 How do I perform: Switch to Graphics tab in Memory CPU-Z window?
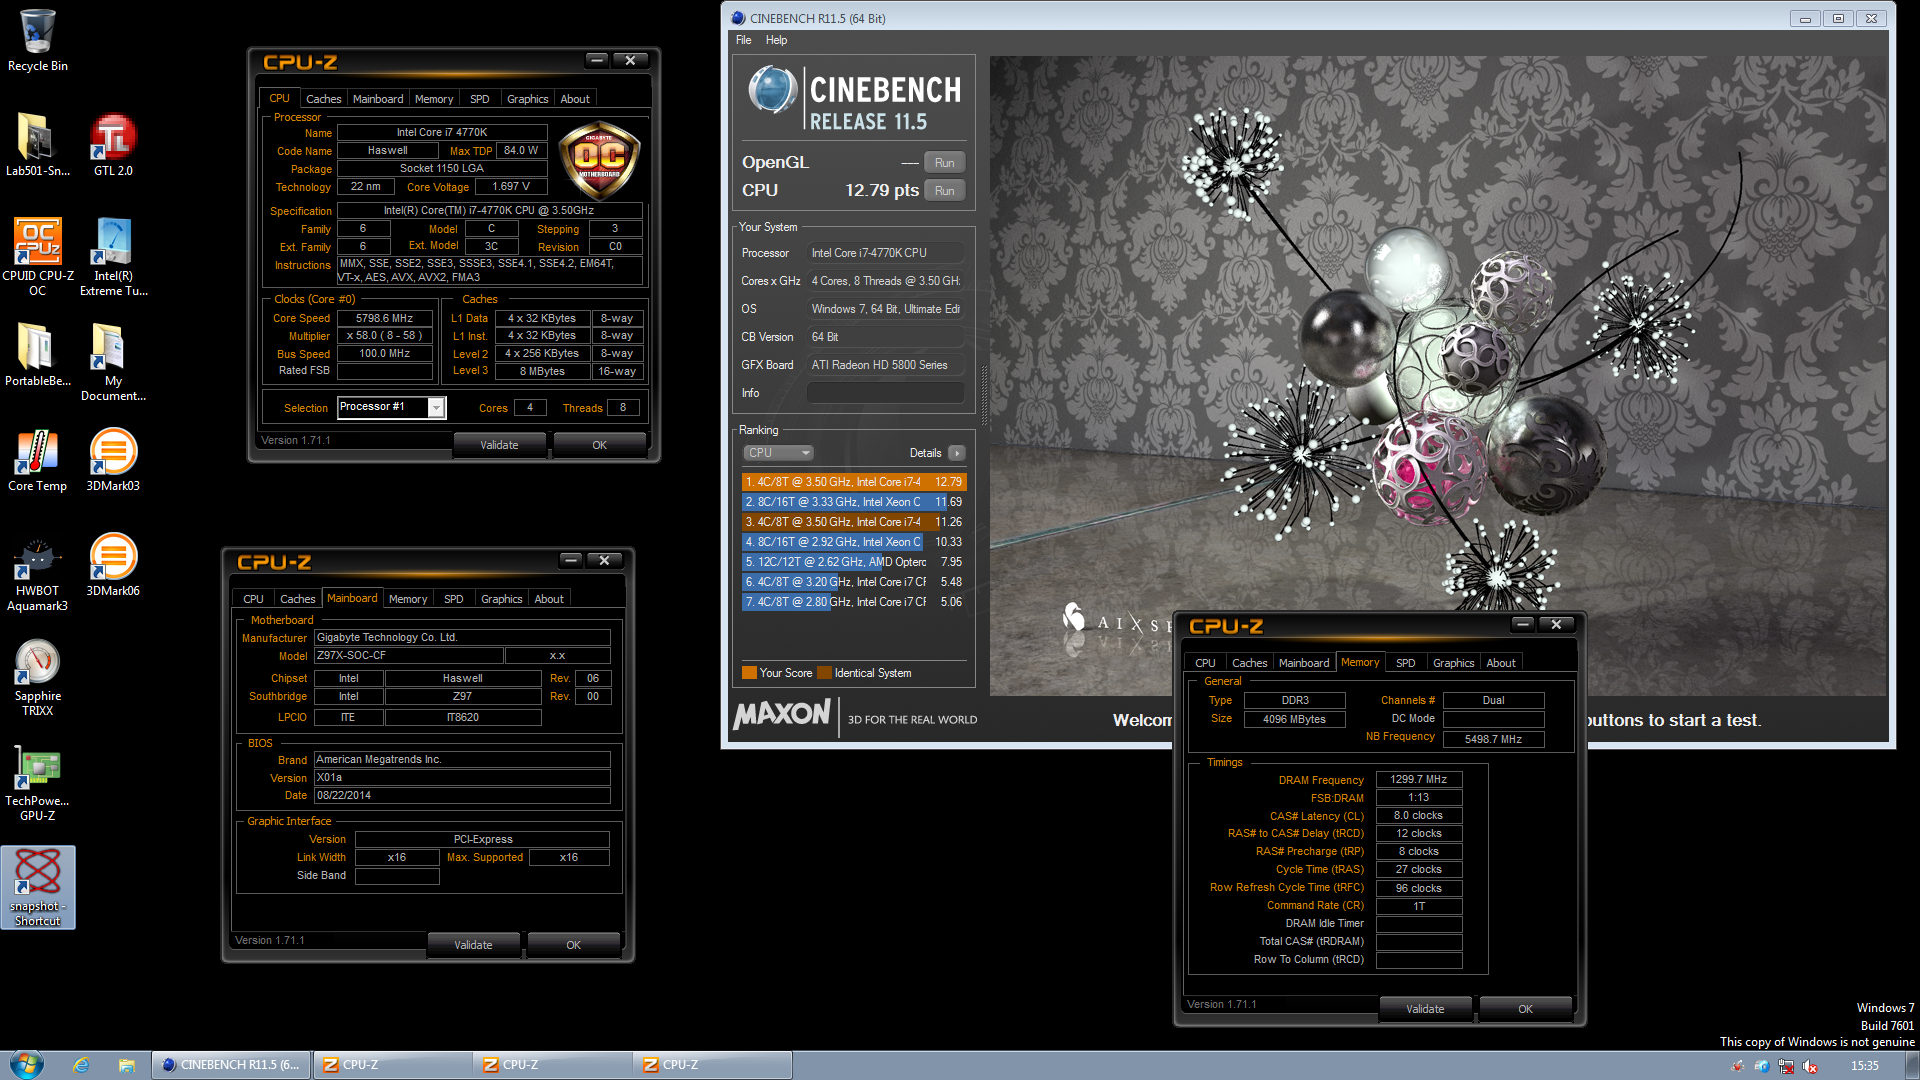[1453, 663]
